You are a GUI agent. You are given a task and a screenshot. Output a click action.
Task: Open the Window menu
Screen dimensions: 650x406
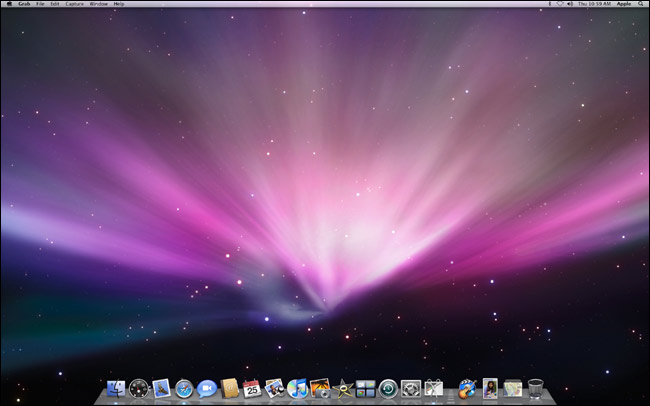point(99,4)
